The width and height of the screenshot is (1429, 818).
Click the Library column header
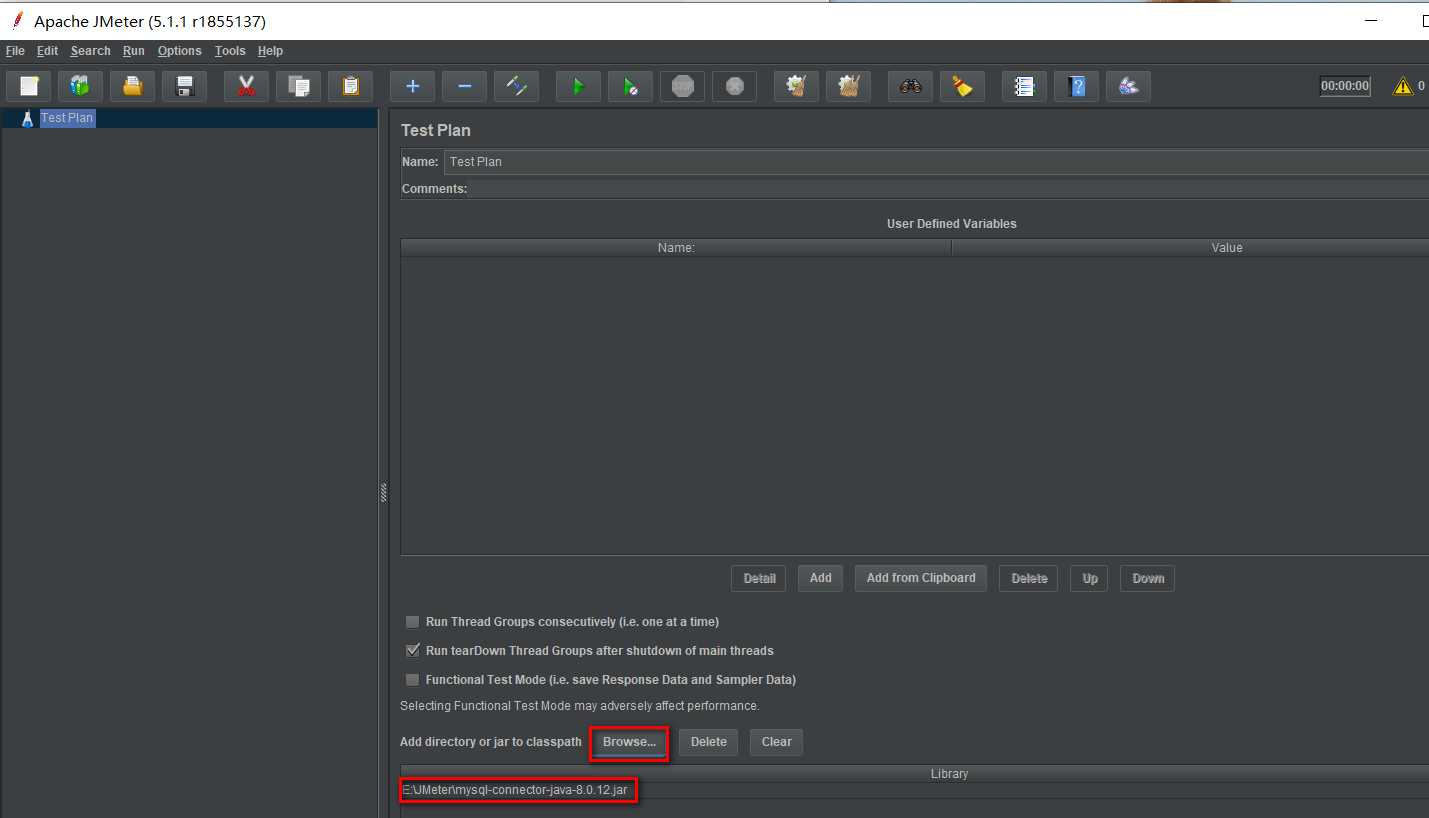915,774
